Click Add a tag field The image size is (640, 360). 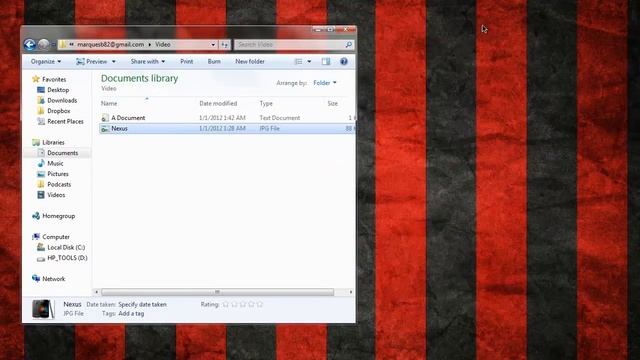click(131, 314)
